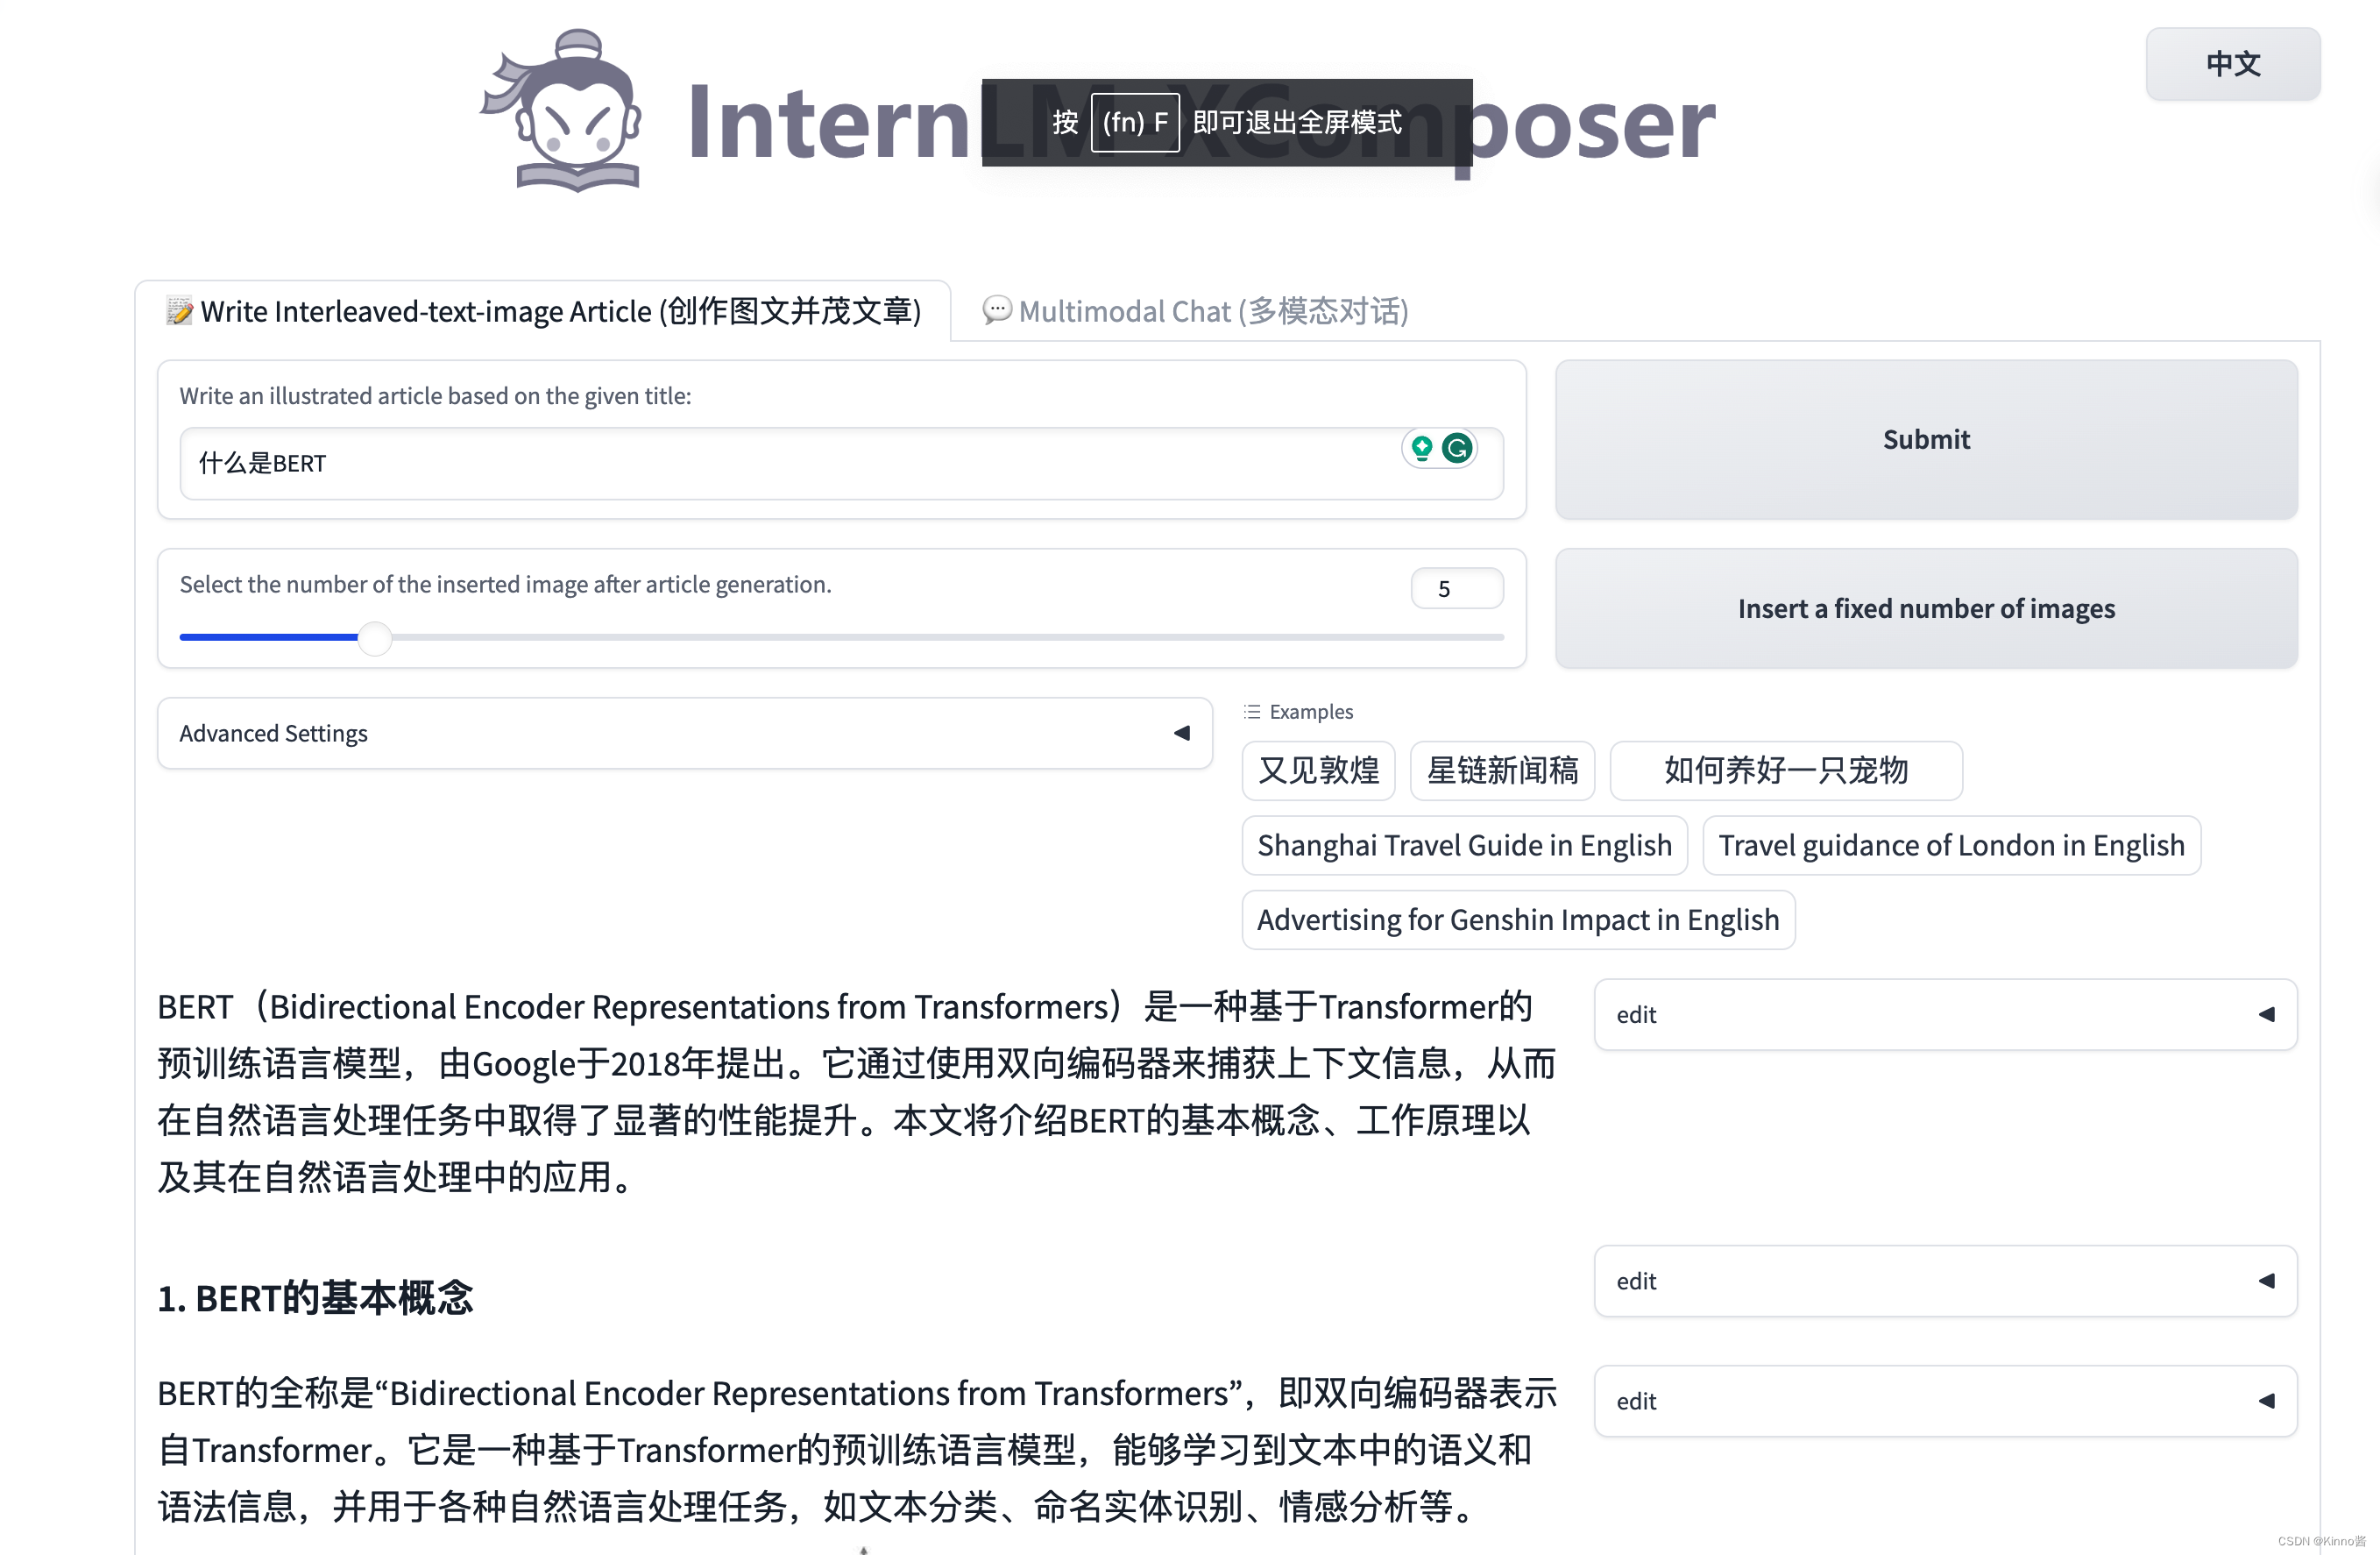Select example topic 如何养好一只宠物
The height and width of the screenshot is (1555, 2380).
pos(1783,769)
